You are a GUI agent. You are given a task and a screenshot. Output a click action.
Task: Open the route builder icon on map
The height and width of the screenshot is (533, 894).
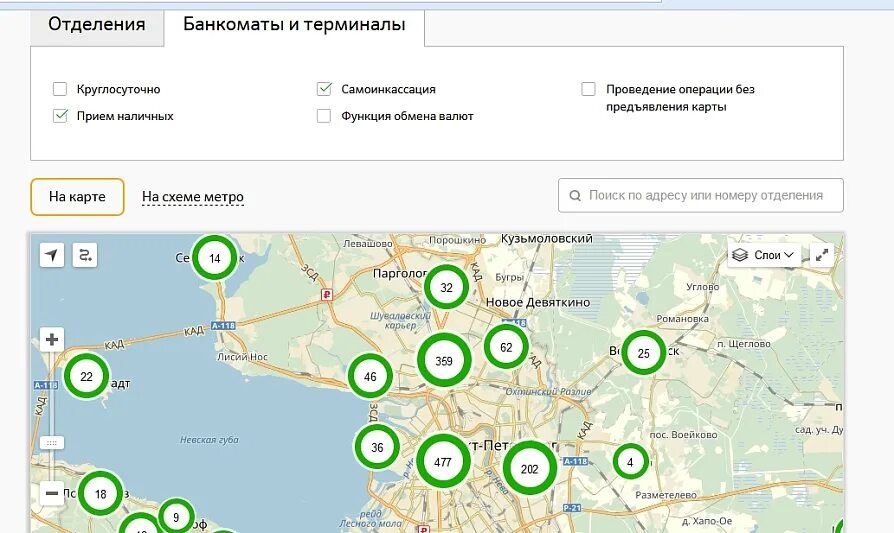click(85, 255)
